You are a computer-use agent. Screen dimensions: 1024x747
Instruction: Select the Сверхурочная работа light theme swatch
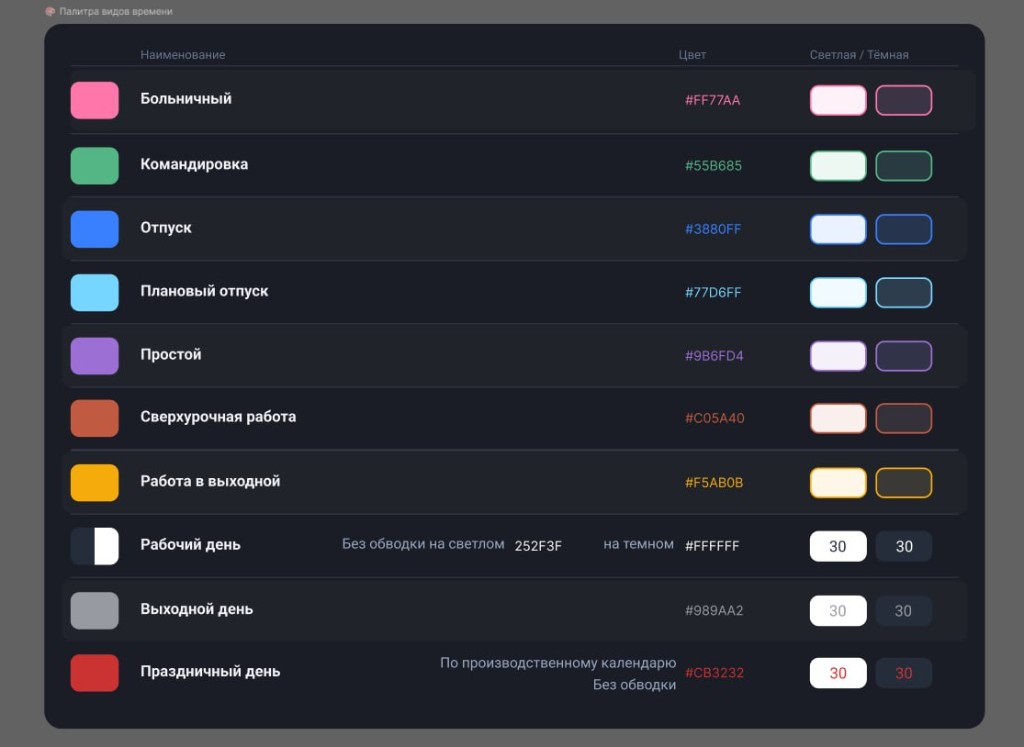point(838,418)
